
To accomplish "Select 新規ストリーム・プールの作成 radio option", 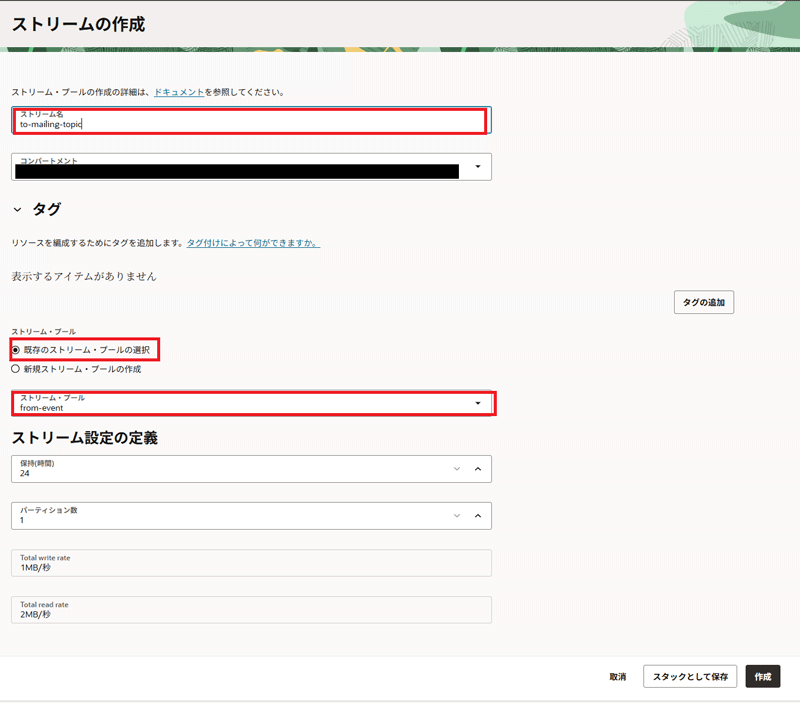I will tap(16, 369).
